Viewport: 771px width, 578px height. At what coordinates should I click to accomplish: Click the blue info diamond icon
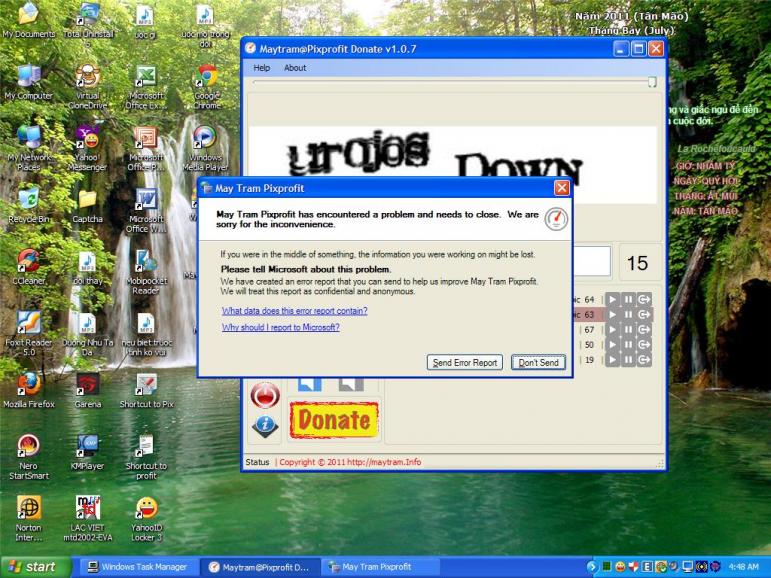tap(265, 425)
